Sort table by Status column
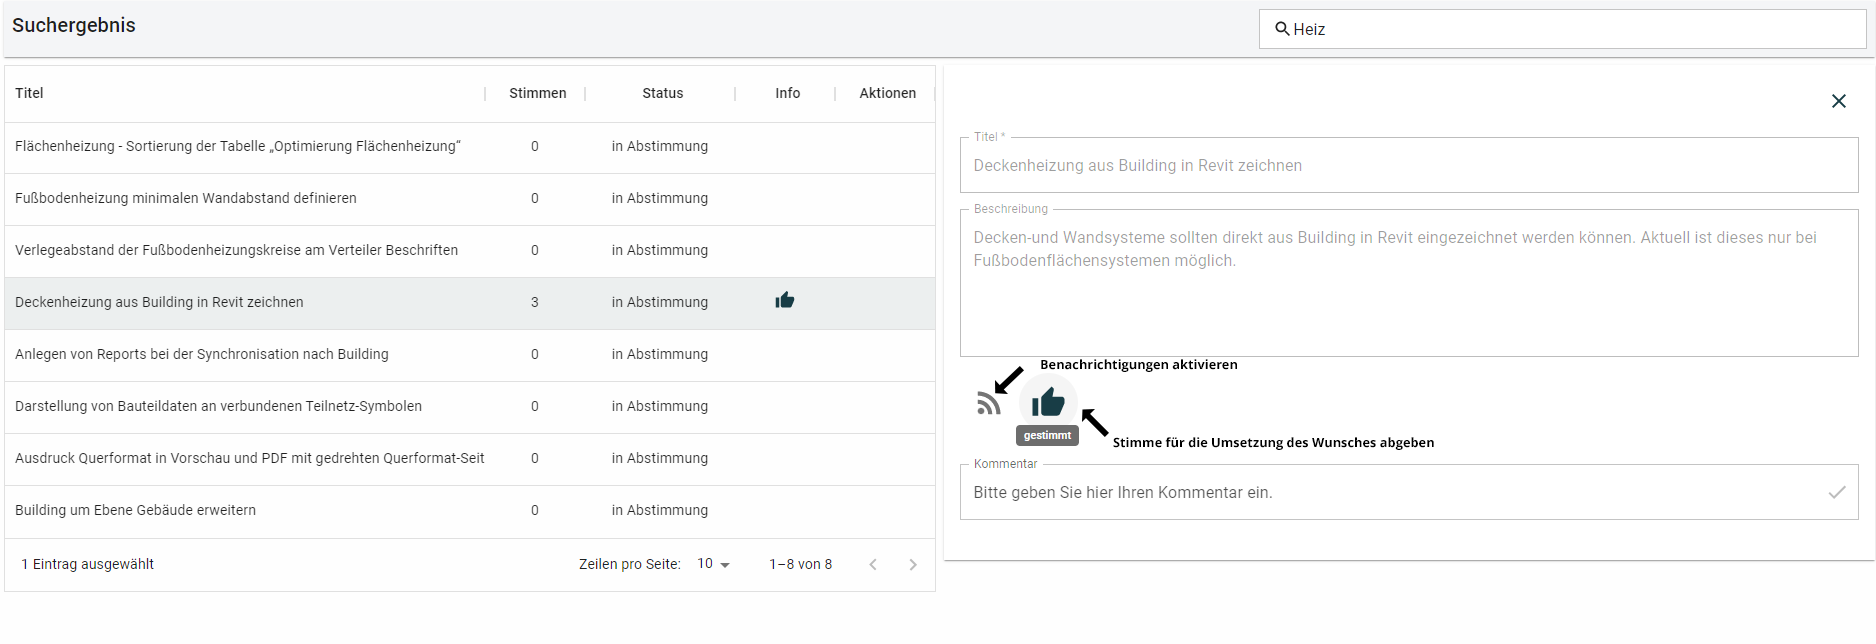 click(662, 93)
